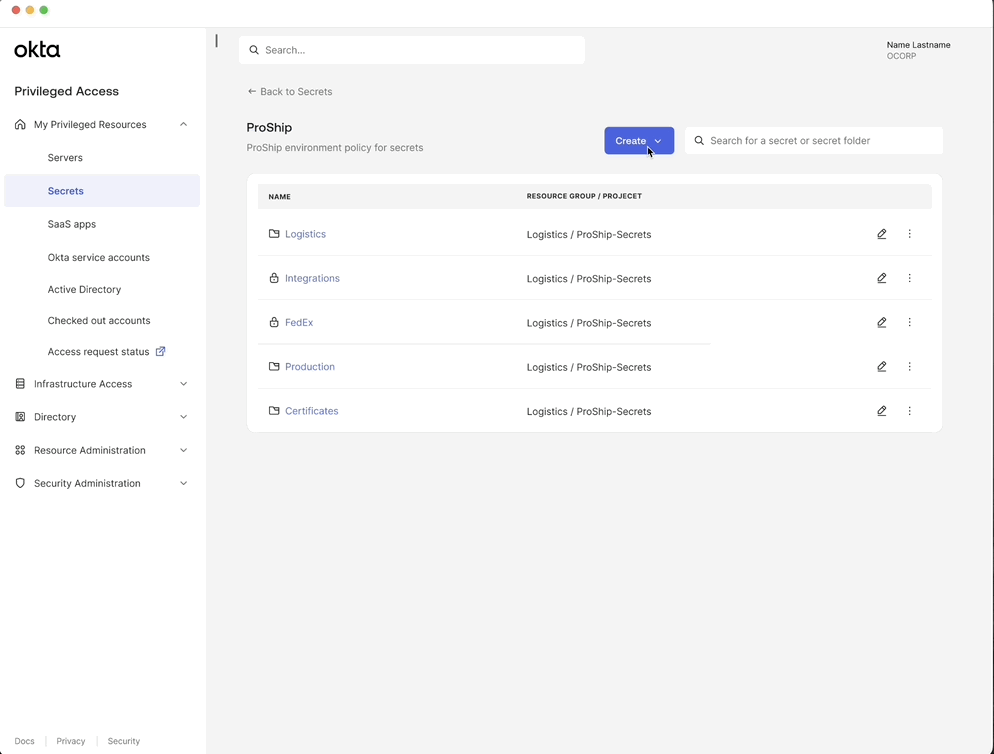This screenshot has width=994, height=754.
Task: Click the folder icon beside Logistics
Action: [274, 234]
